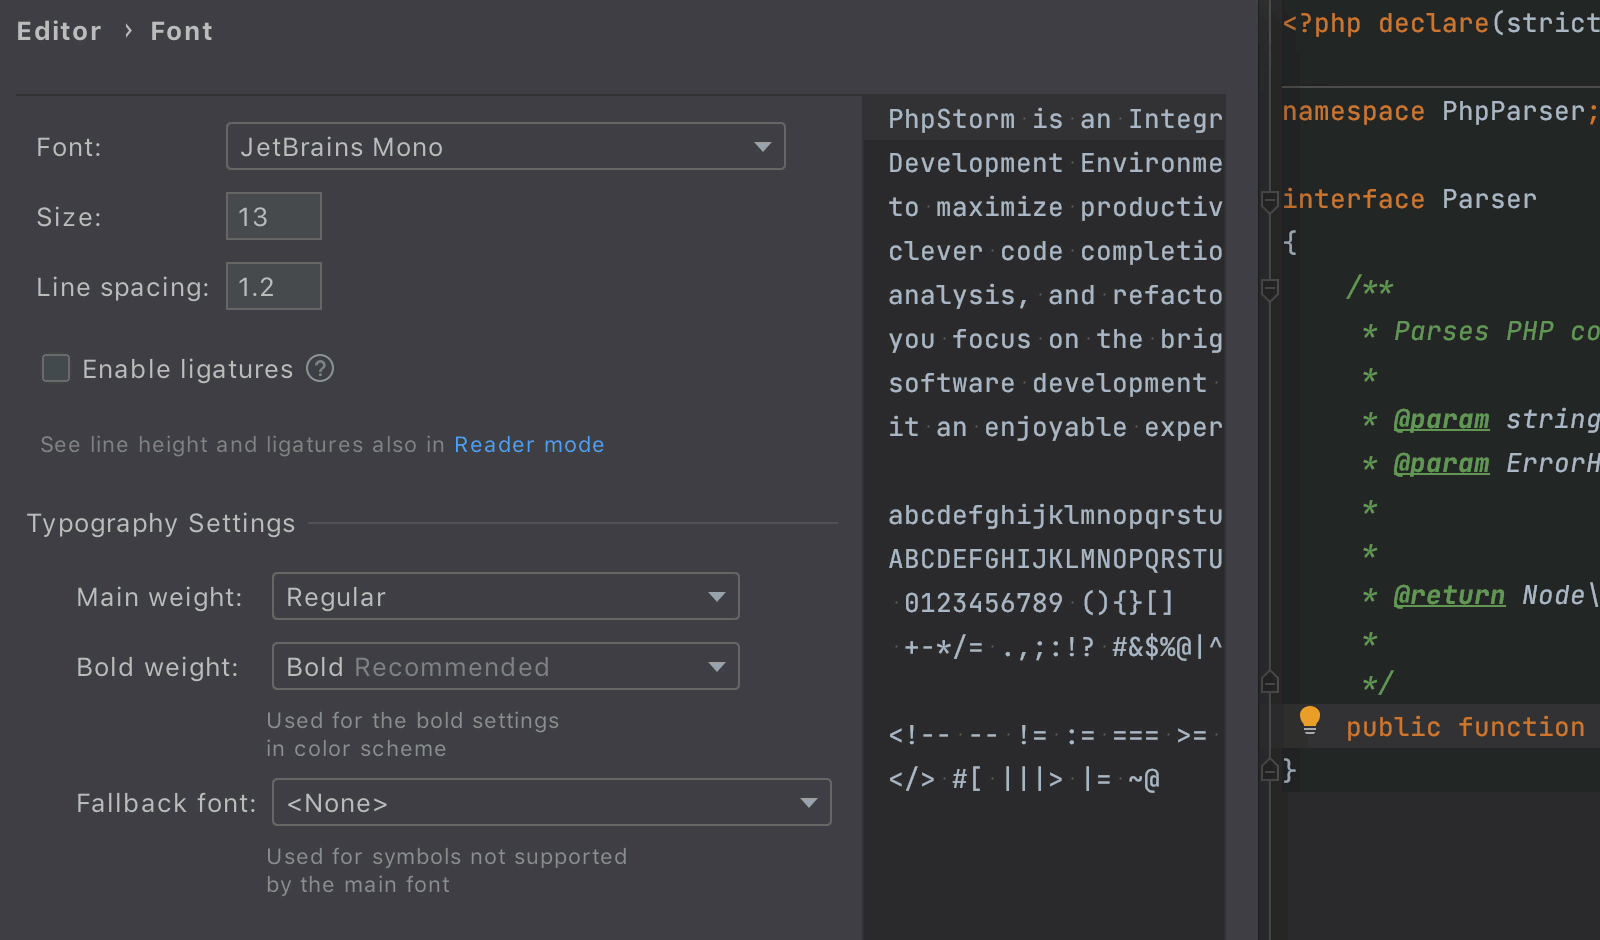Click the font preview sample text

(1050, 272)
